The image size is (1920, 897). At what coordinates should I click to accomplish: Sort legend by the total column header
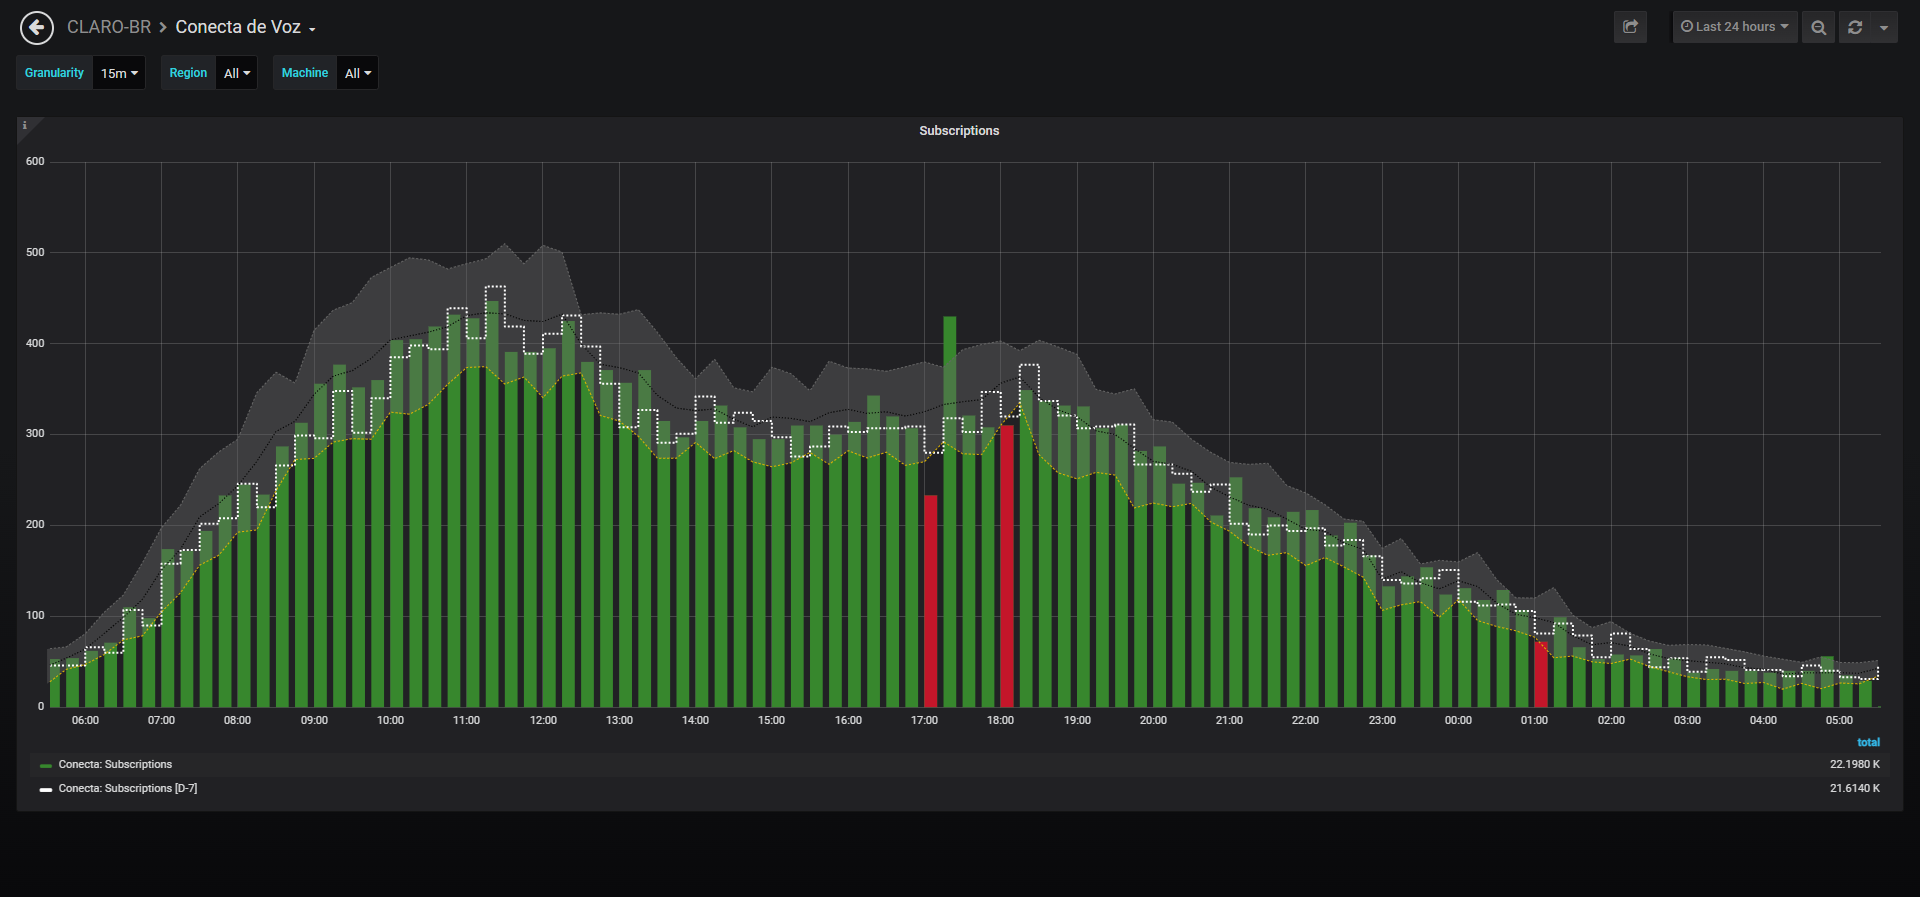tap(1868, 743)
